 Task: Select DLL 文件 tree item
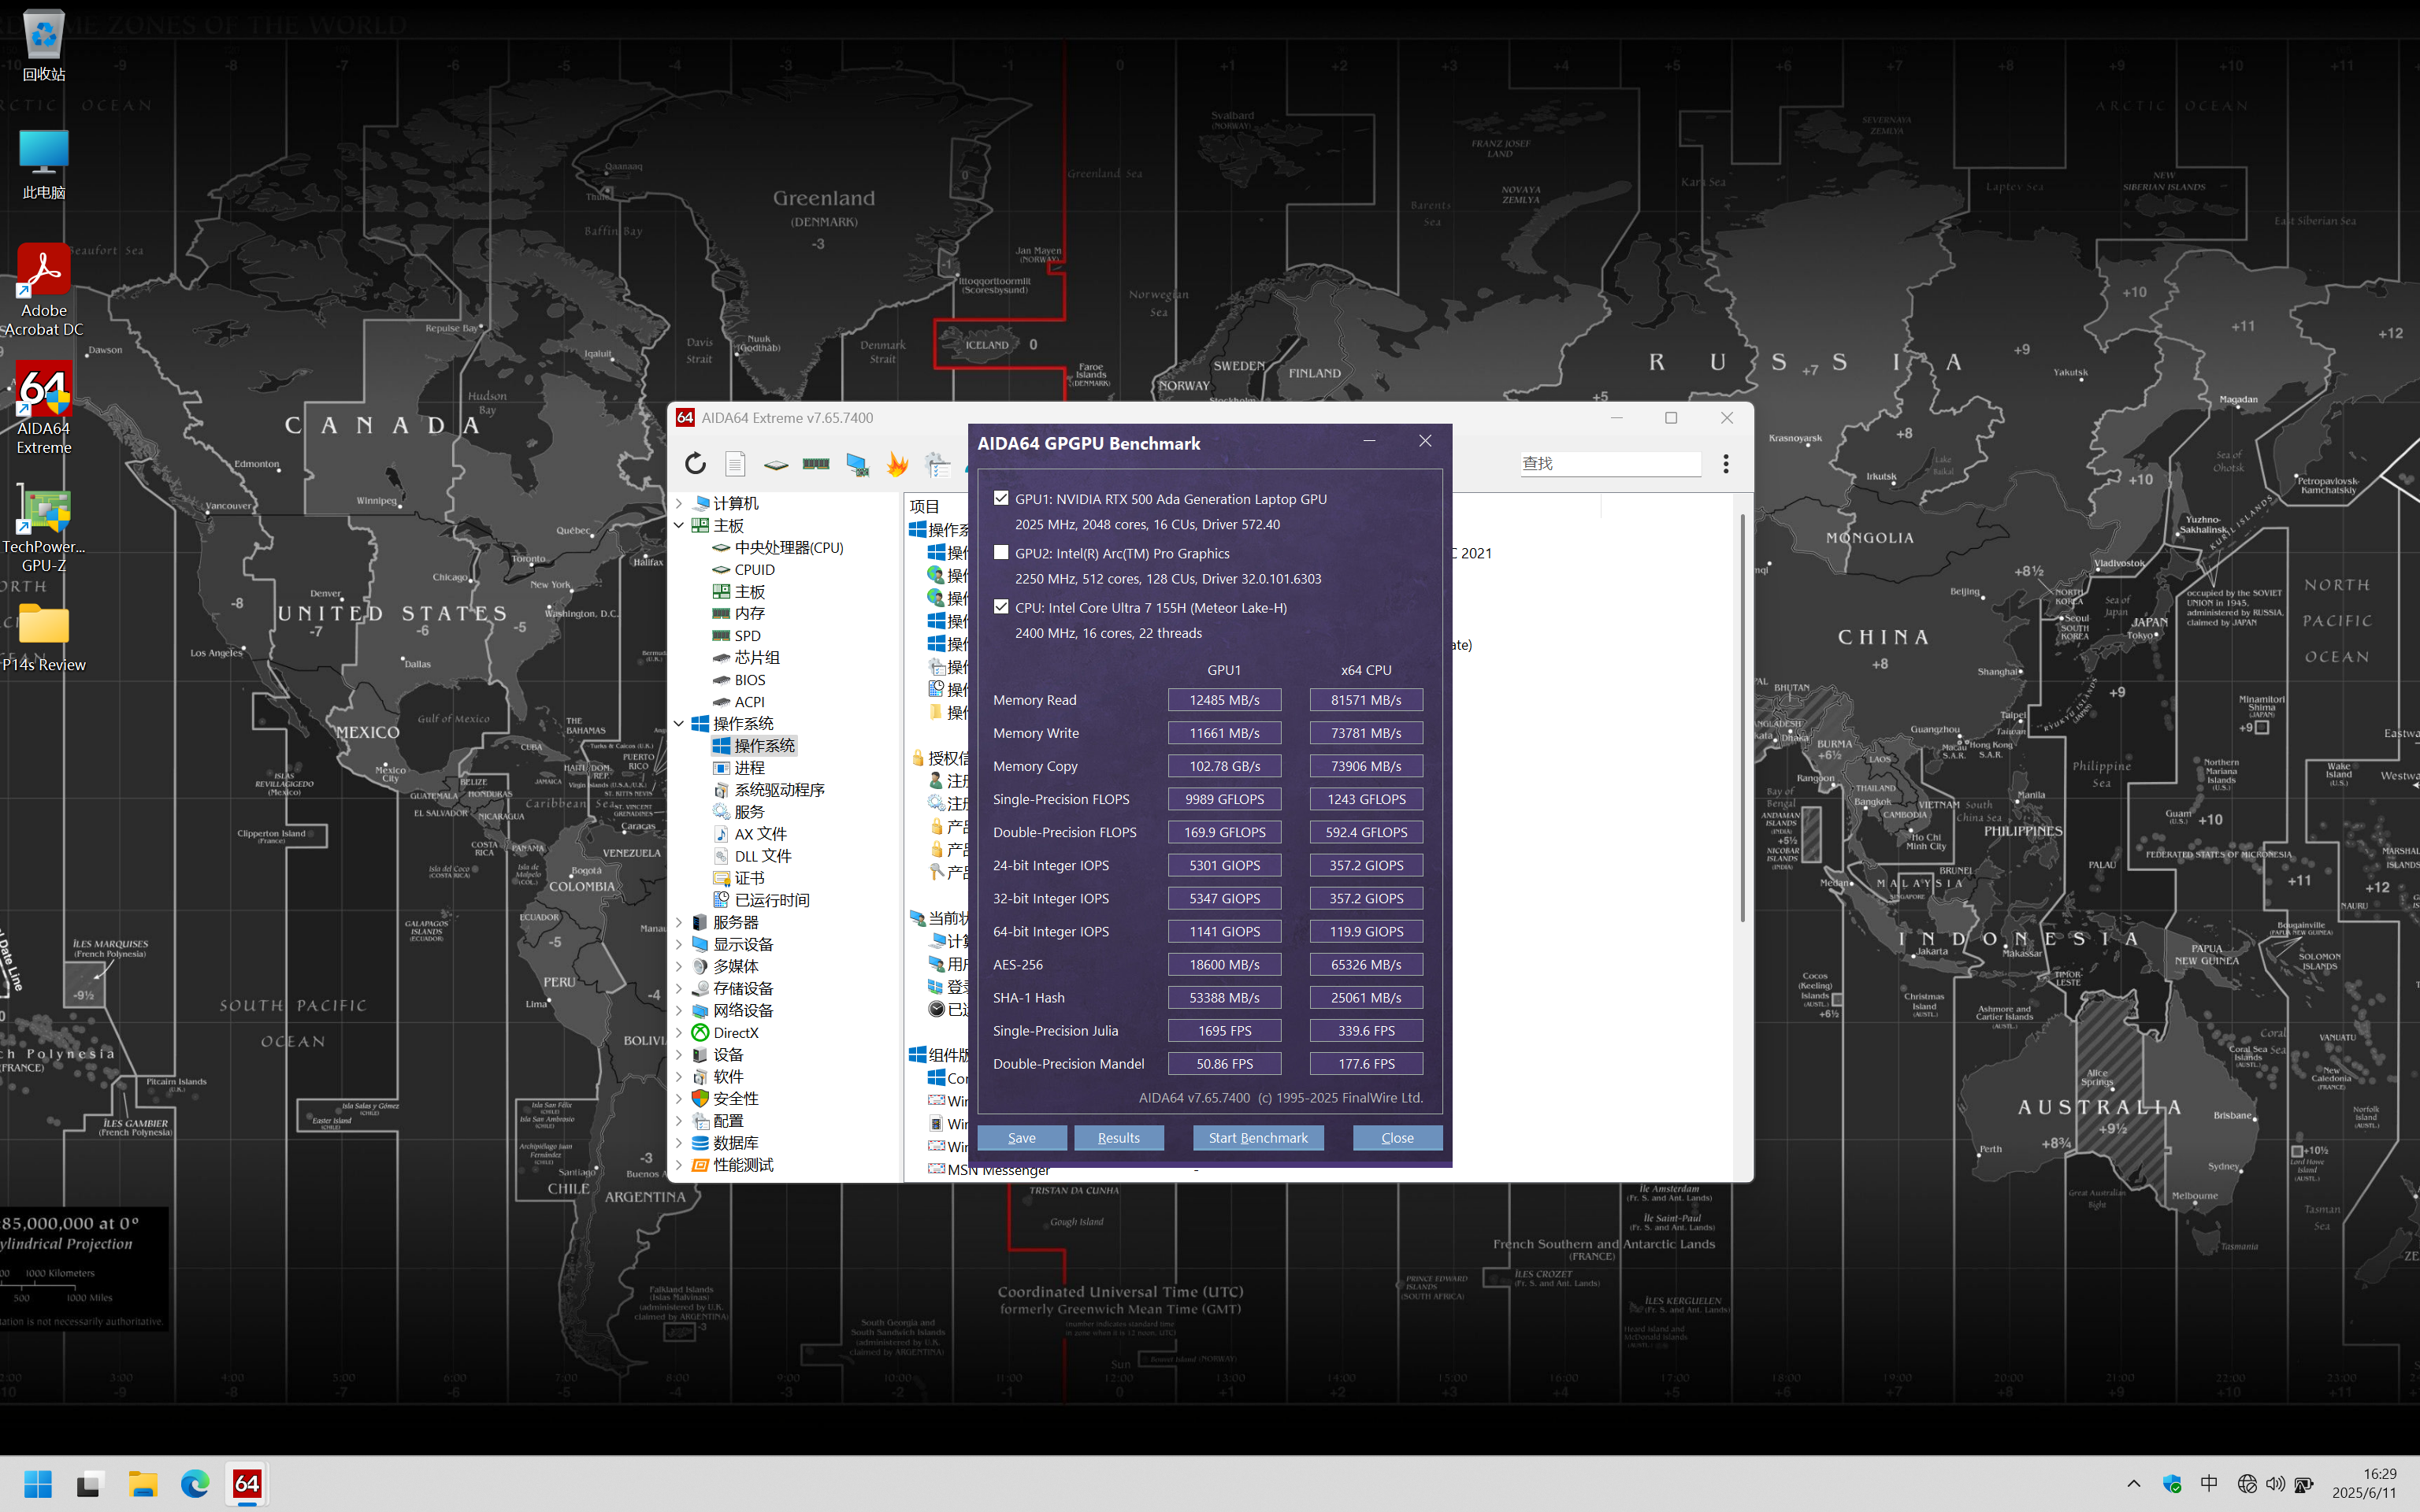(762, 856)
